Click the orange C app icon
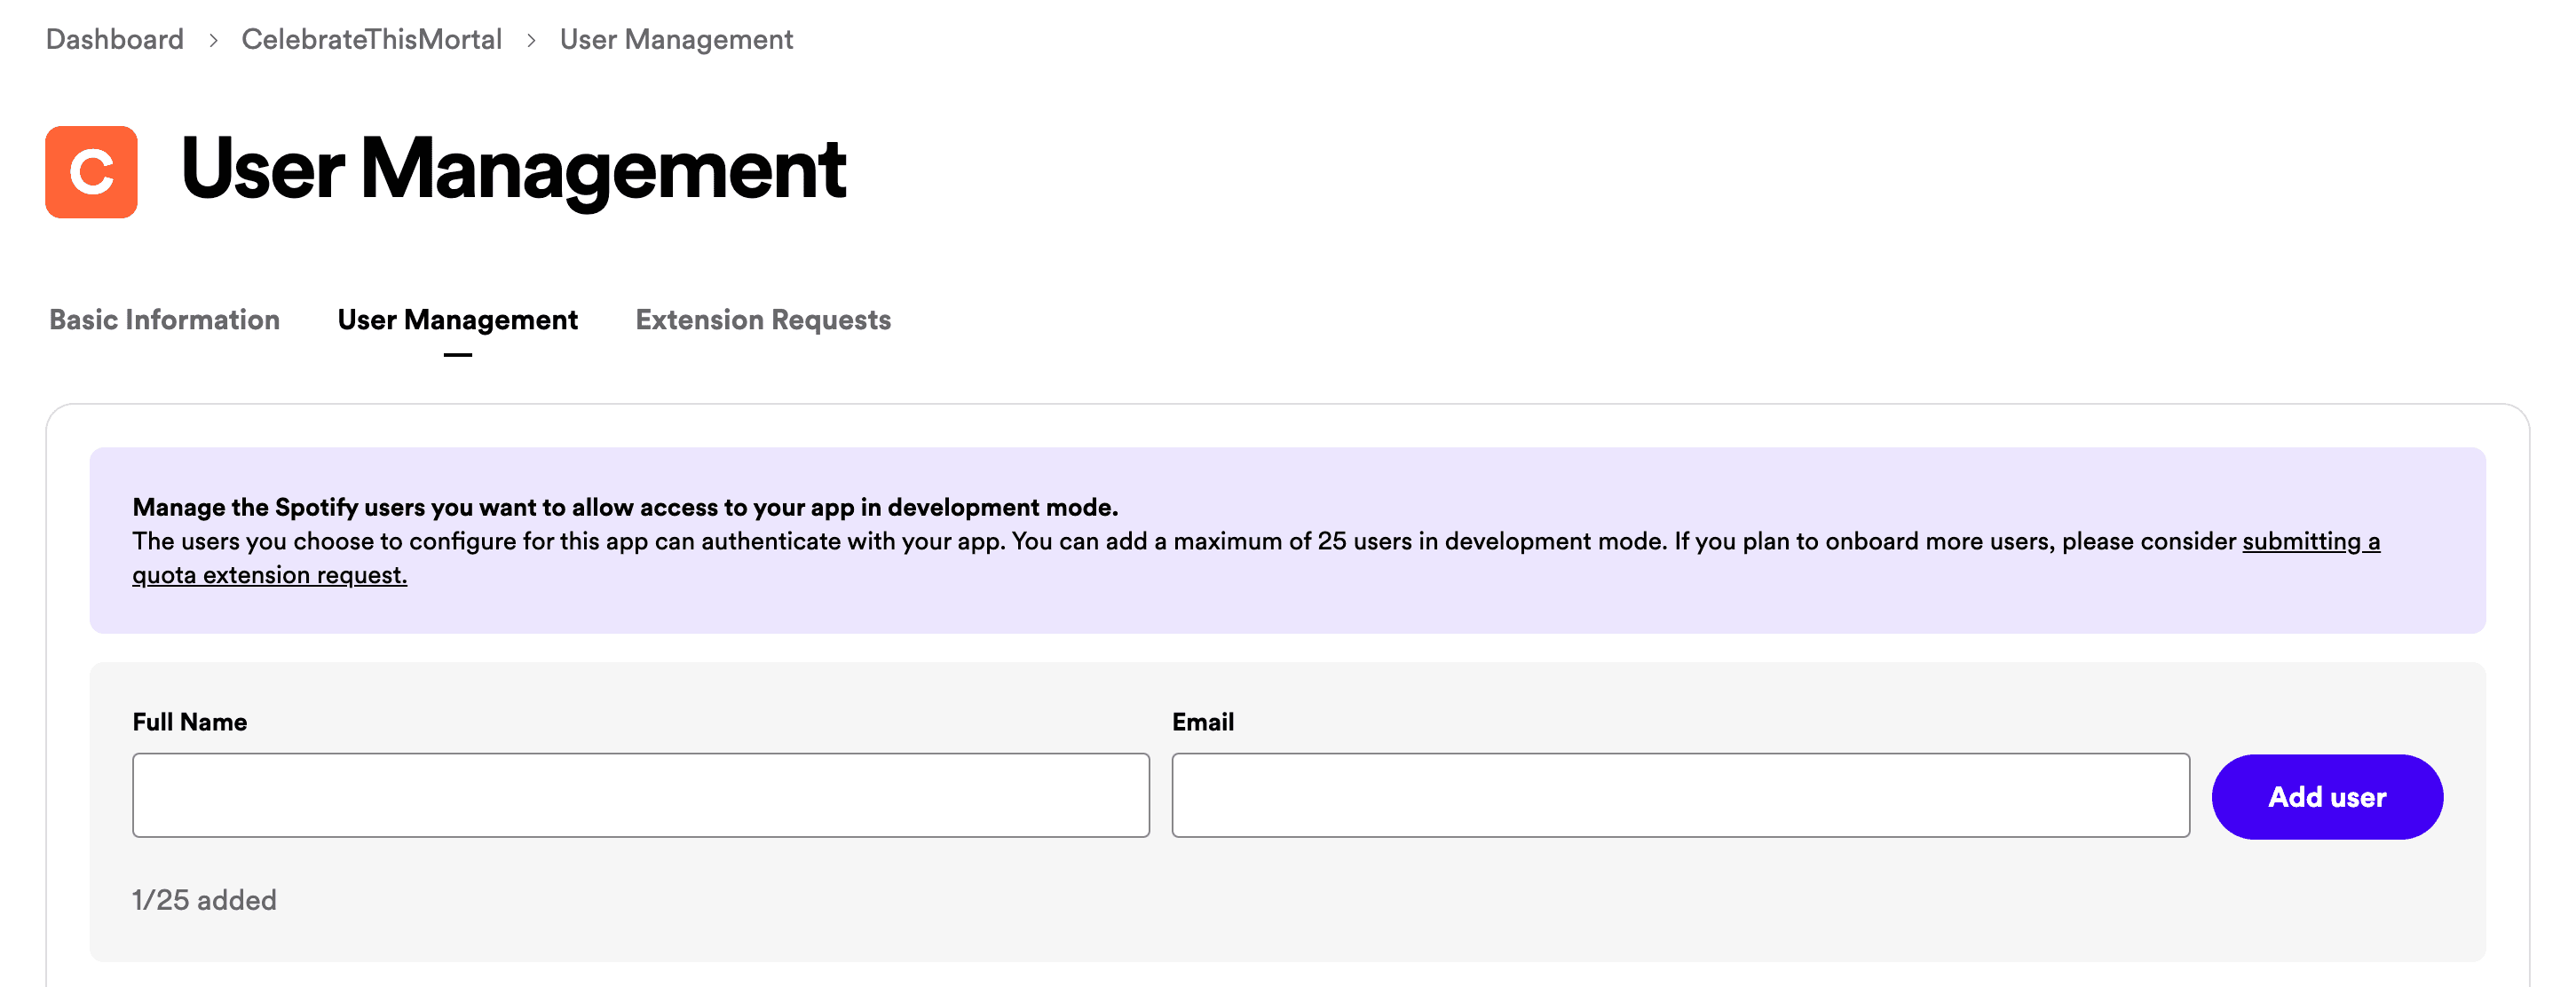 [x=91, y=172]
